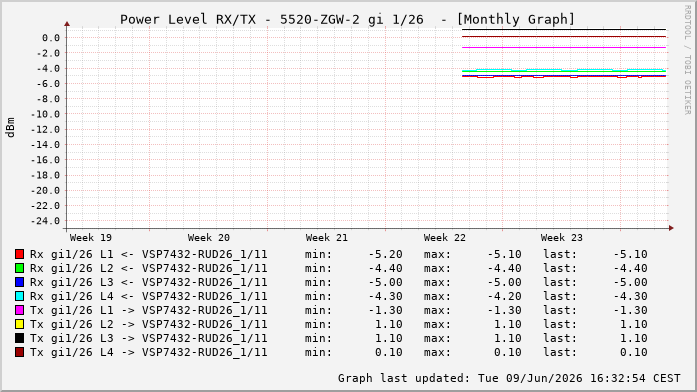Click the Rx L3 last value -5.00
The width and height of the screenshot is (697, 392).
click(x=631, y=283)
